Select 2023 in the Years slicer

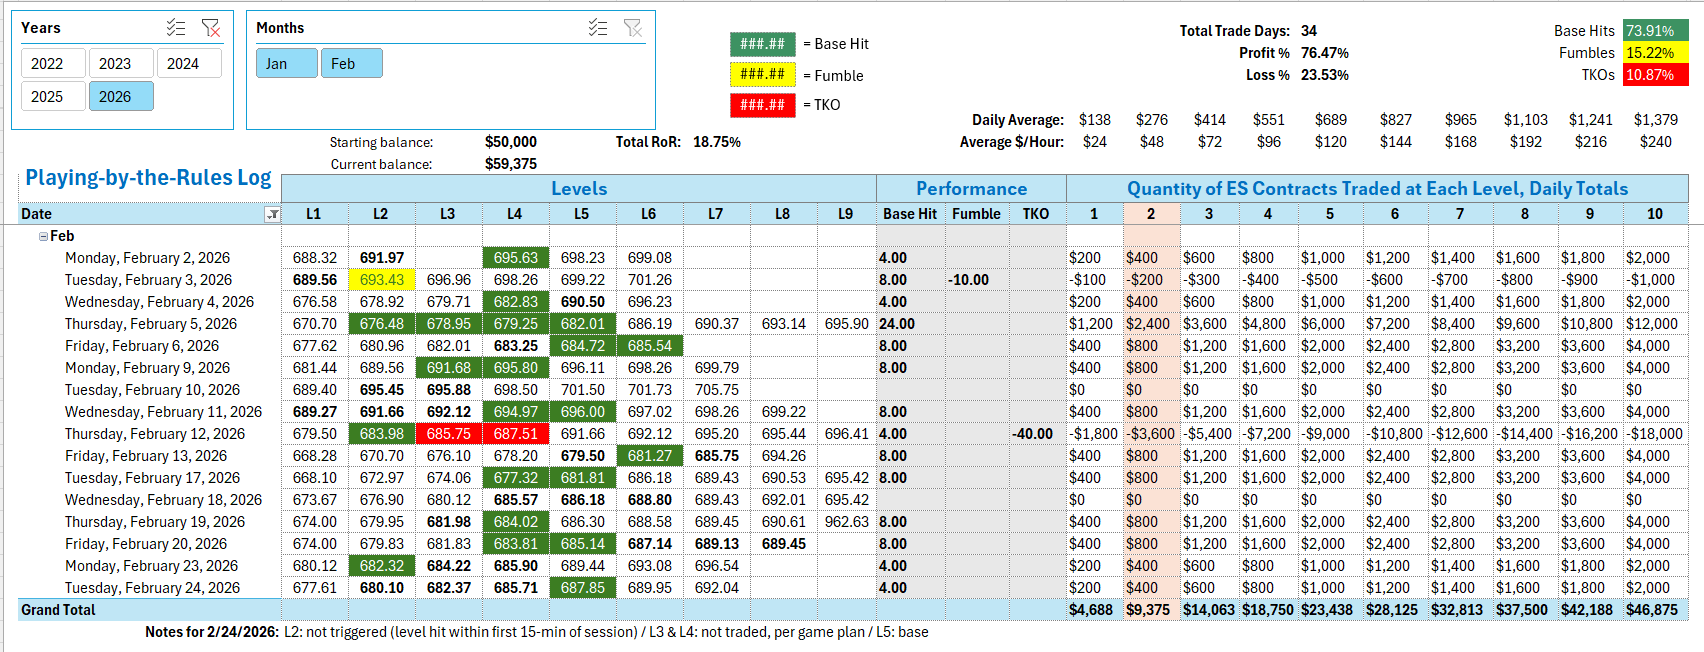point(115,63)
